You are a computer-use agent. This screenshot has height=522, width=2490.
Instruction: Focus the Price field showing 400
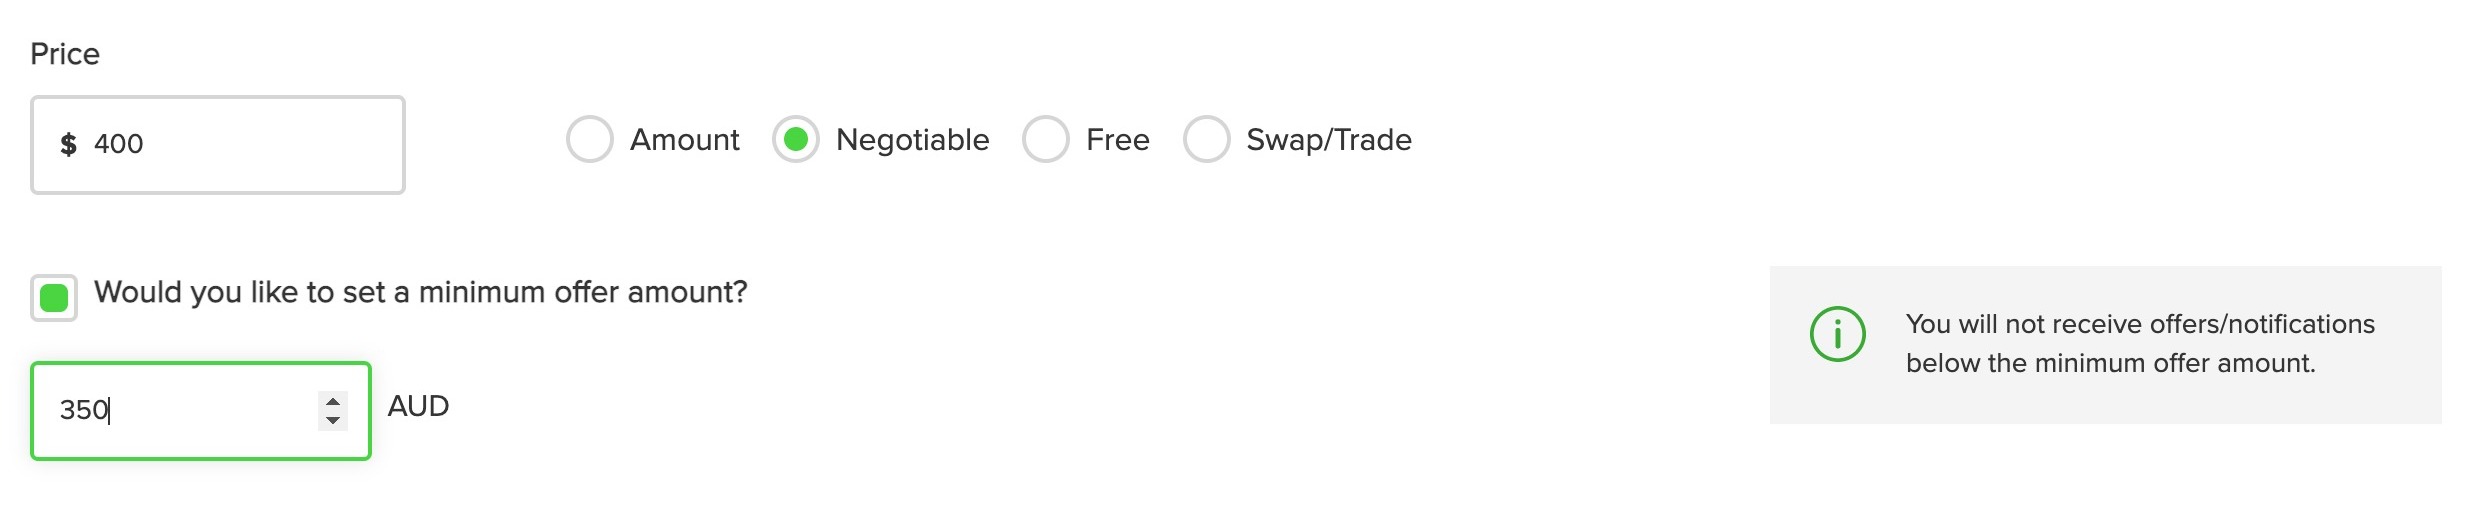pyautogui.click(x=218, y=145)
